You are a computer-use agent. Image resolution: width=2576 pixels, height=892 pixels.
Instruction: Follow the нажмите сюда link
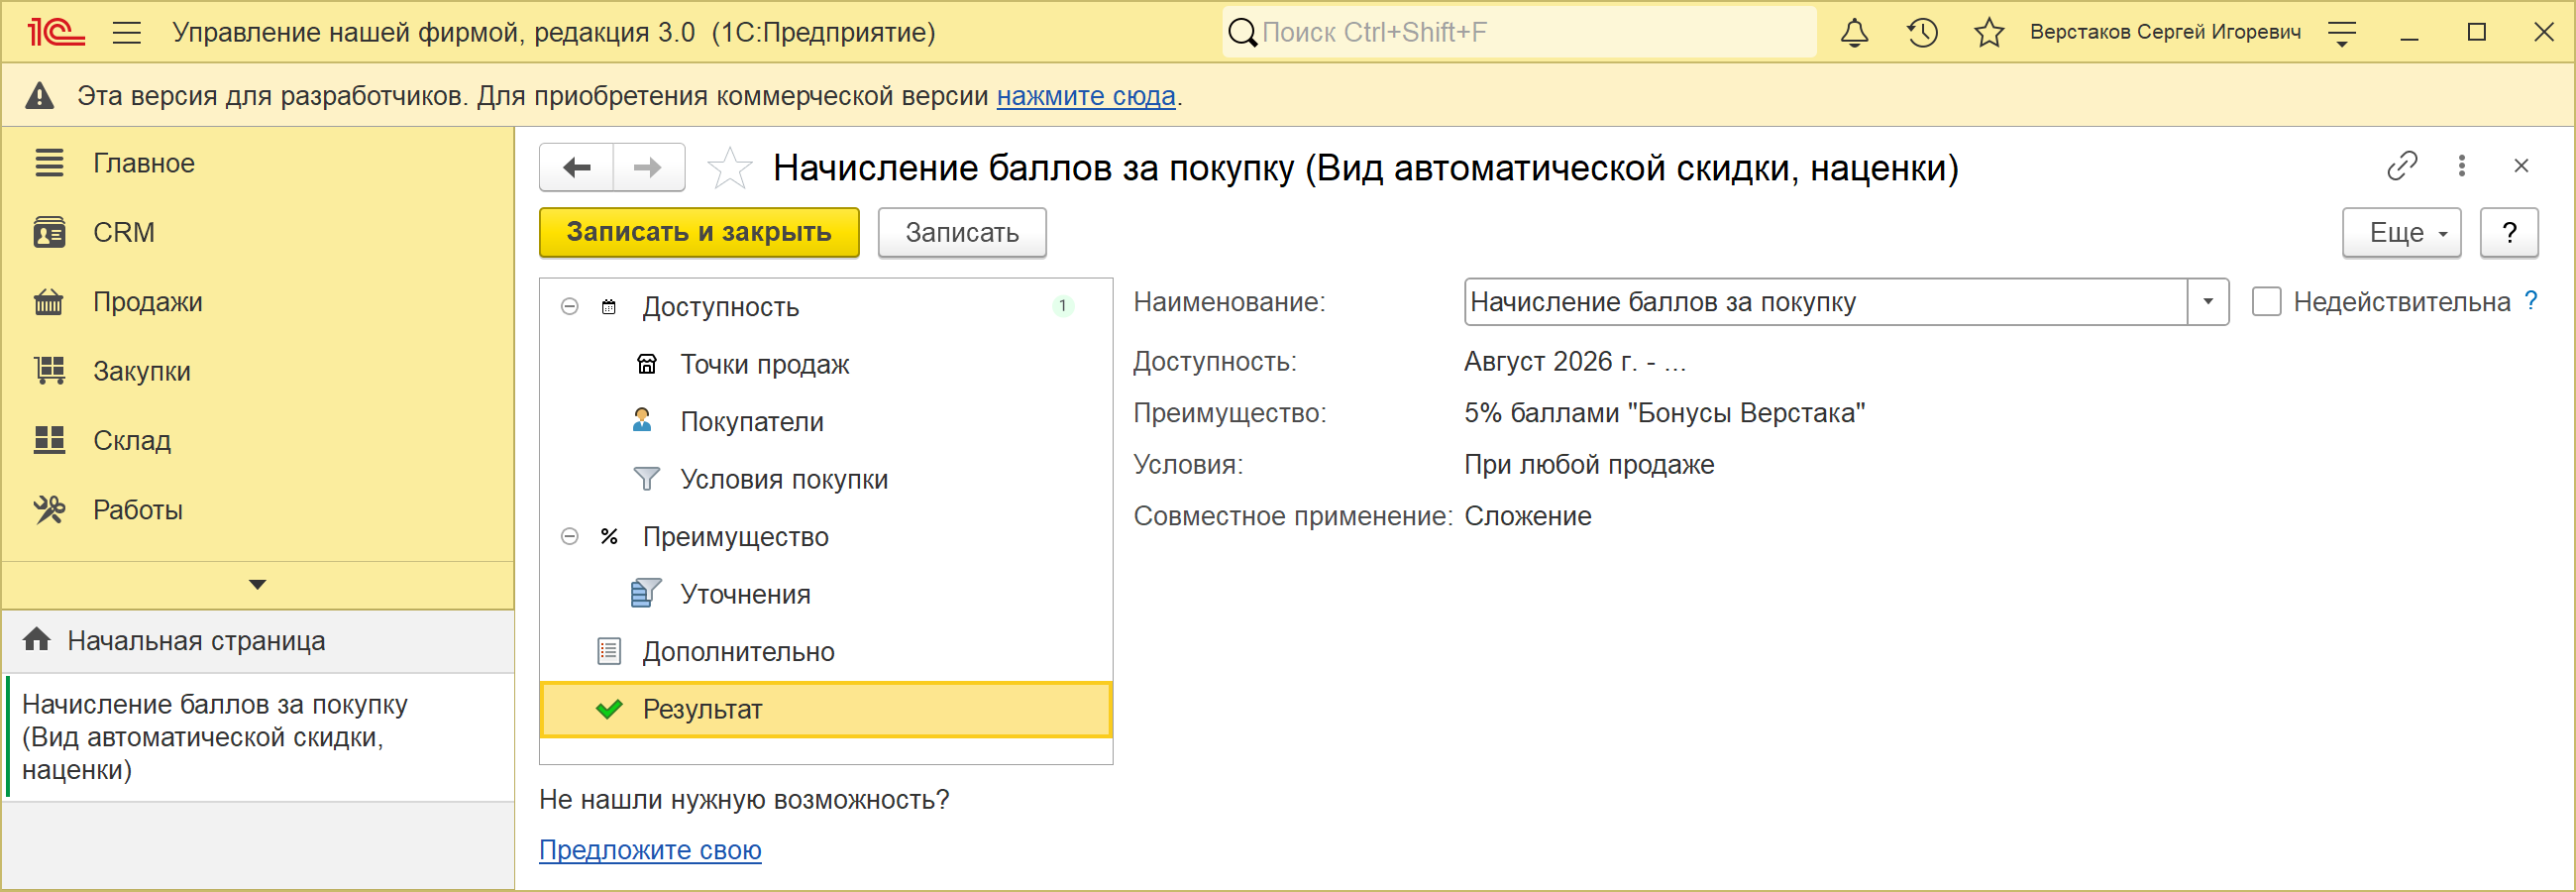pyautogui.click(x=1086, y=96)
